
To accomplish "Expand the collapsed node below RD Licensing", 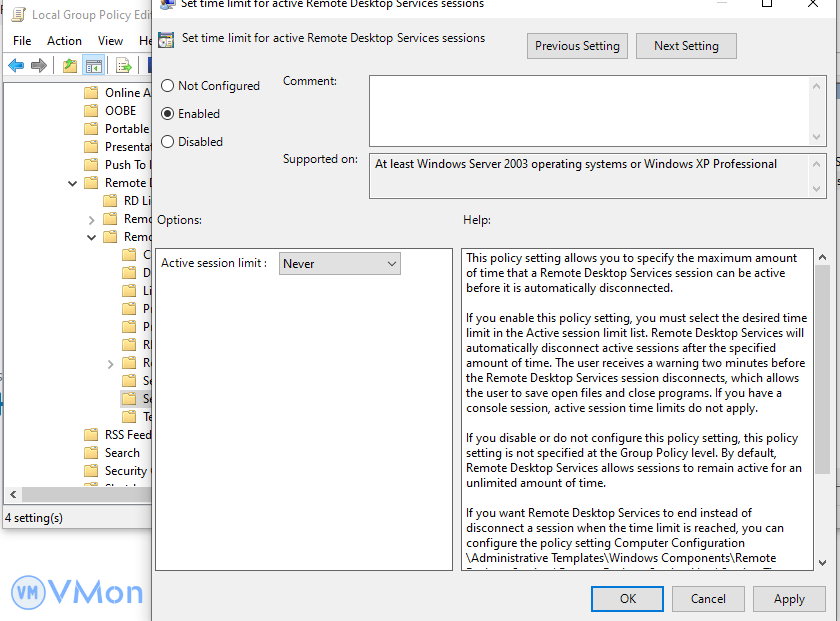I will [x=92, y=219].
